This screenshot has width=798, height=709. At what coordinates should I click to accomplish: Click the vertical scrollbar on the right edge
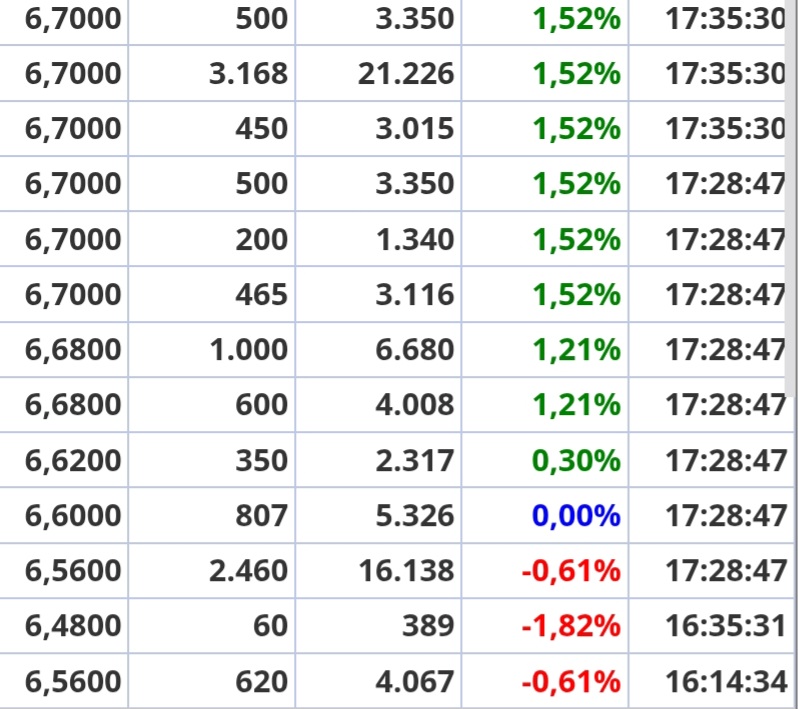[792, 200]
